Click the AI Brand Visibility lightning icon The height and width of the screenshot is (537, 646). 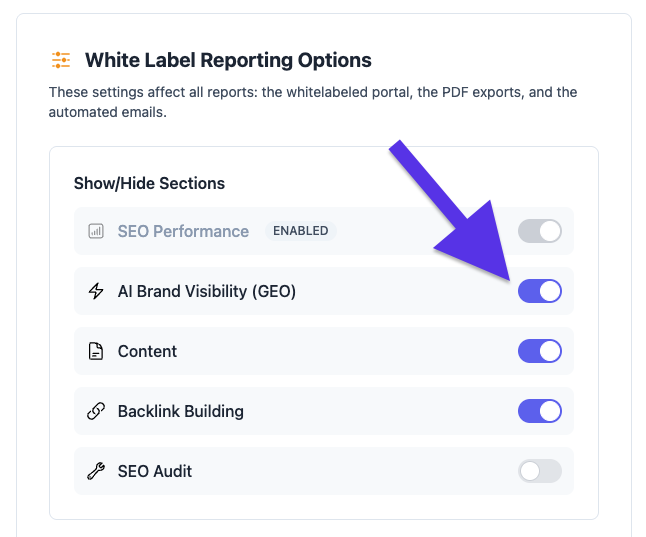[96, 291]
